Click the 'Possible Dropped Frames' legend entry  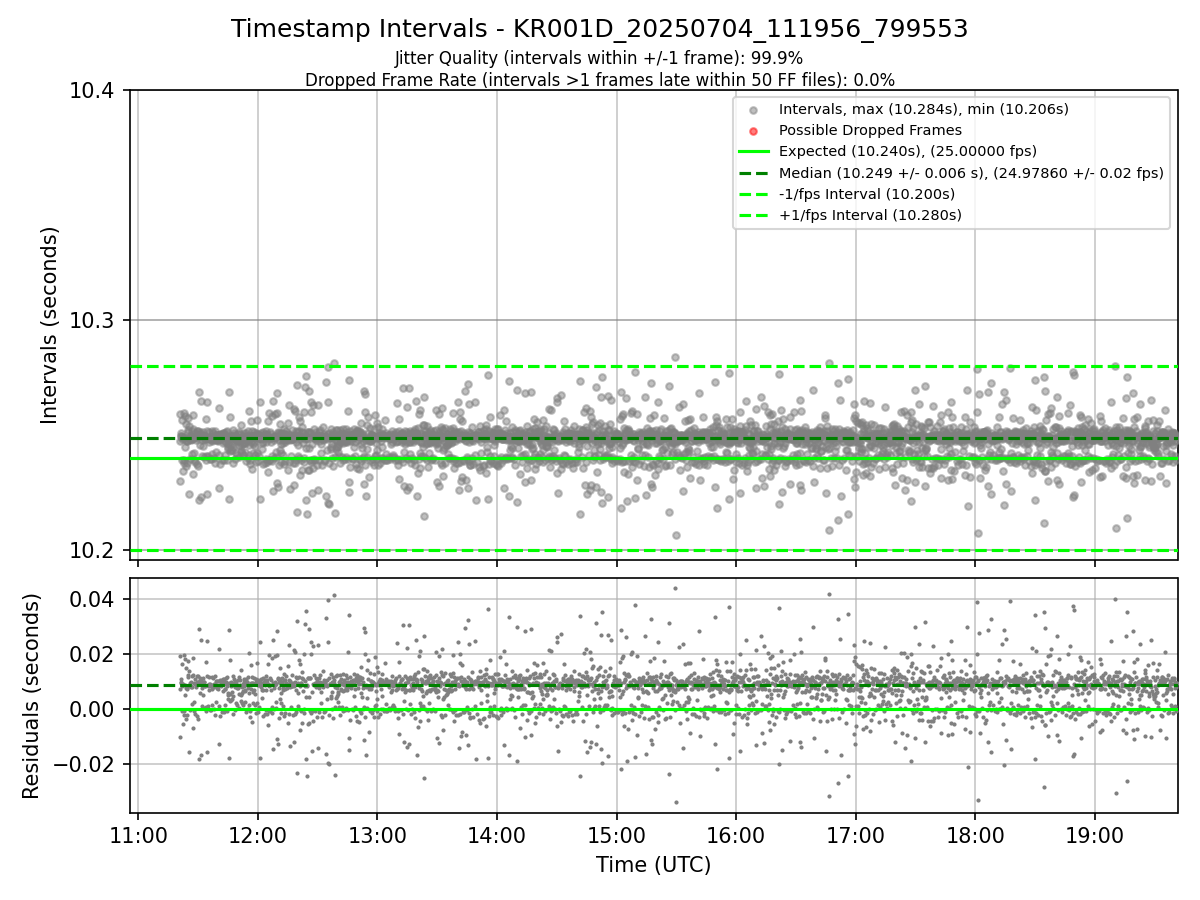click(x=870, y=130)
